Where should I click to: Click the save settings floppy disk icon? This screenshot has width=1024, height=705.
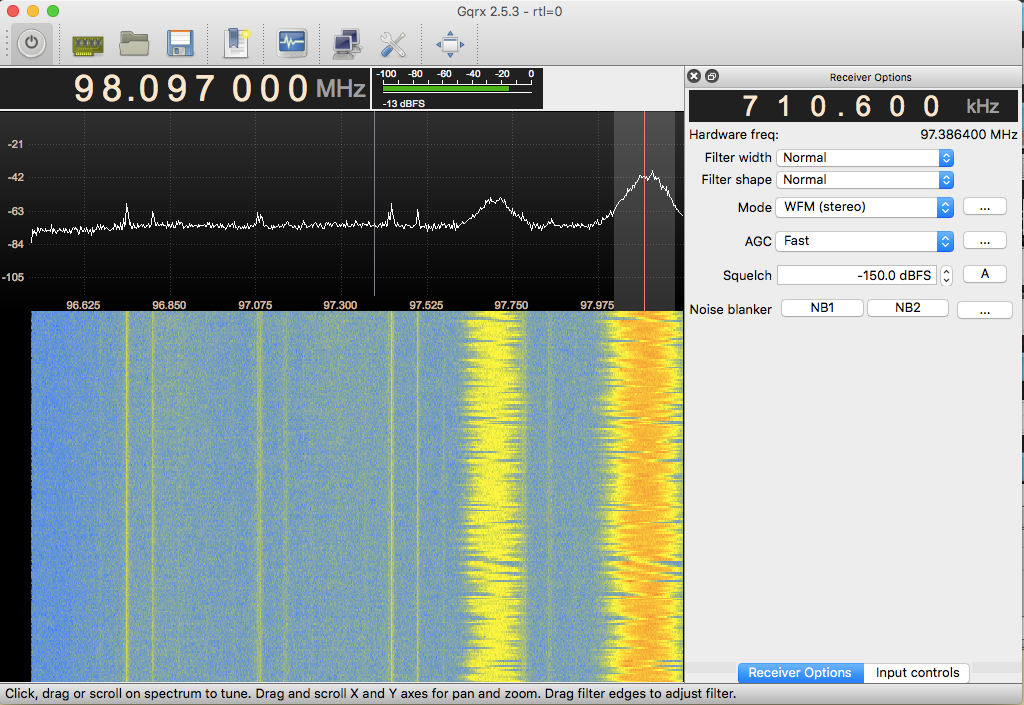[179, 43]
